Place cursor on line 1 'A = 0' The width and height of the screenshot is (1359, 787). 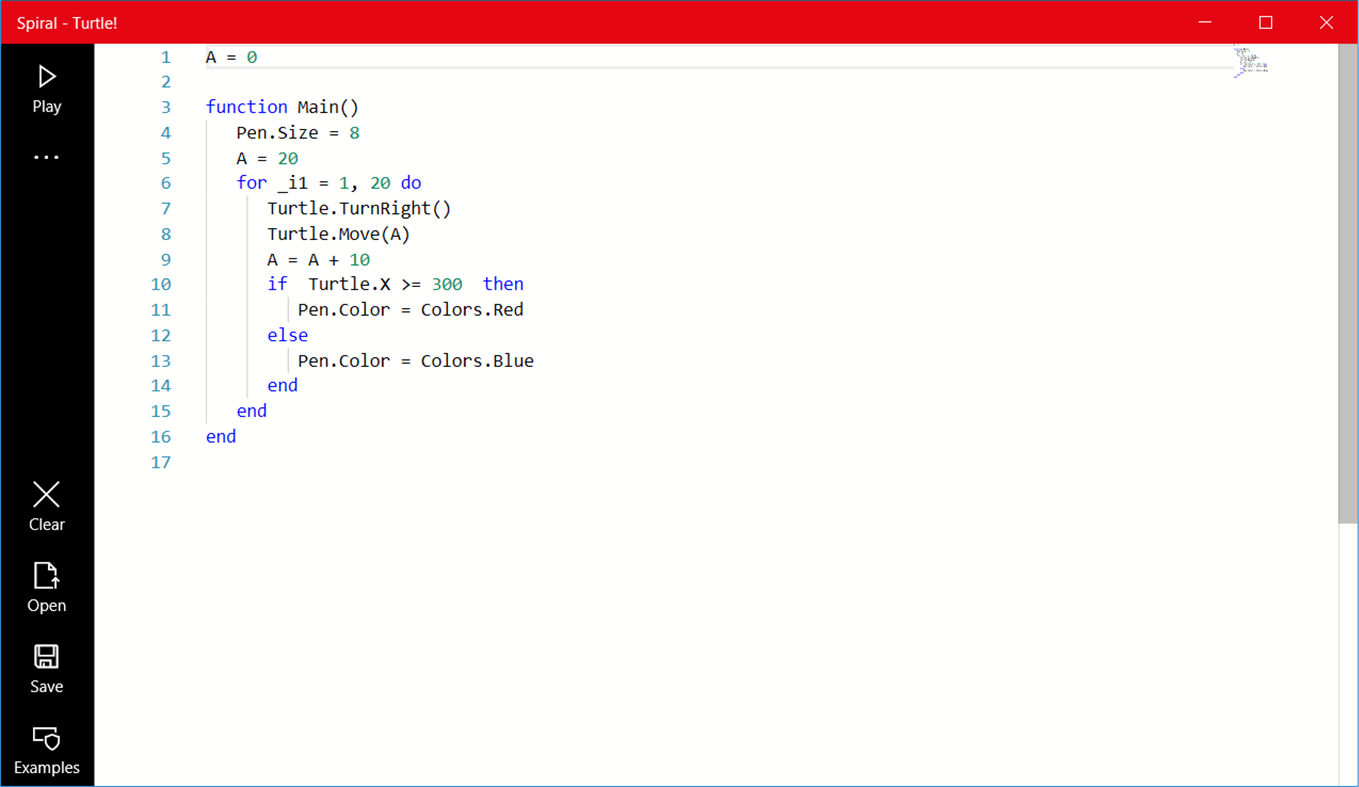230,57
